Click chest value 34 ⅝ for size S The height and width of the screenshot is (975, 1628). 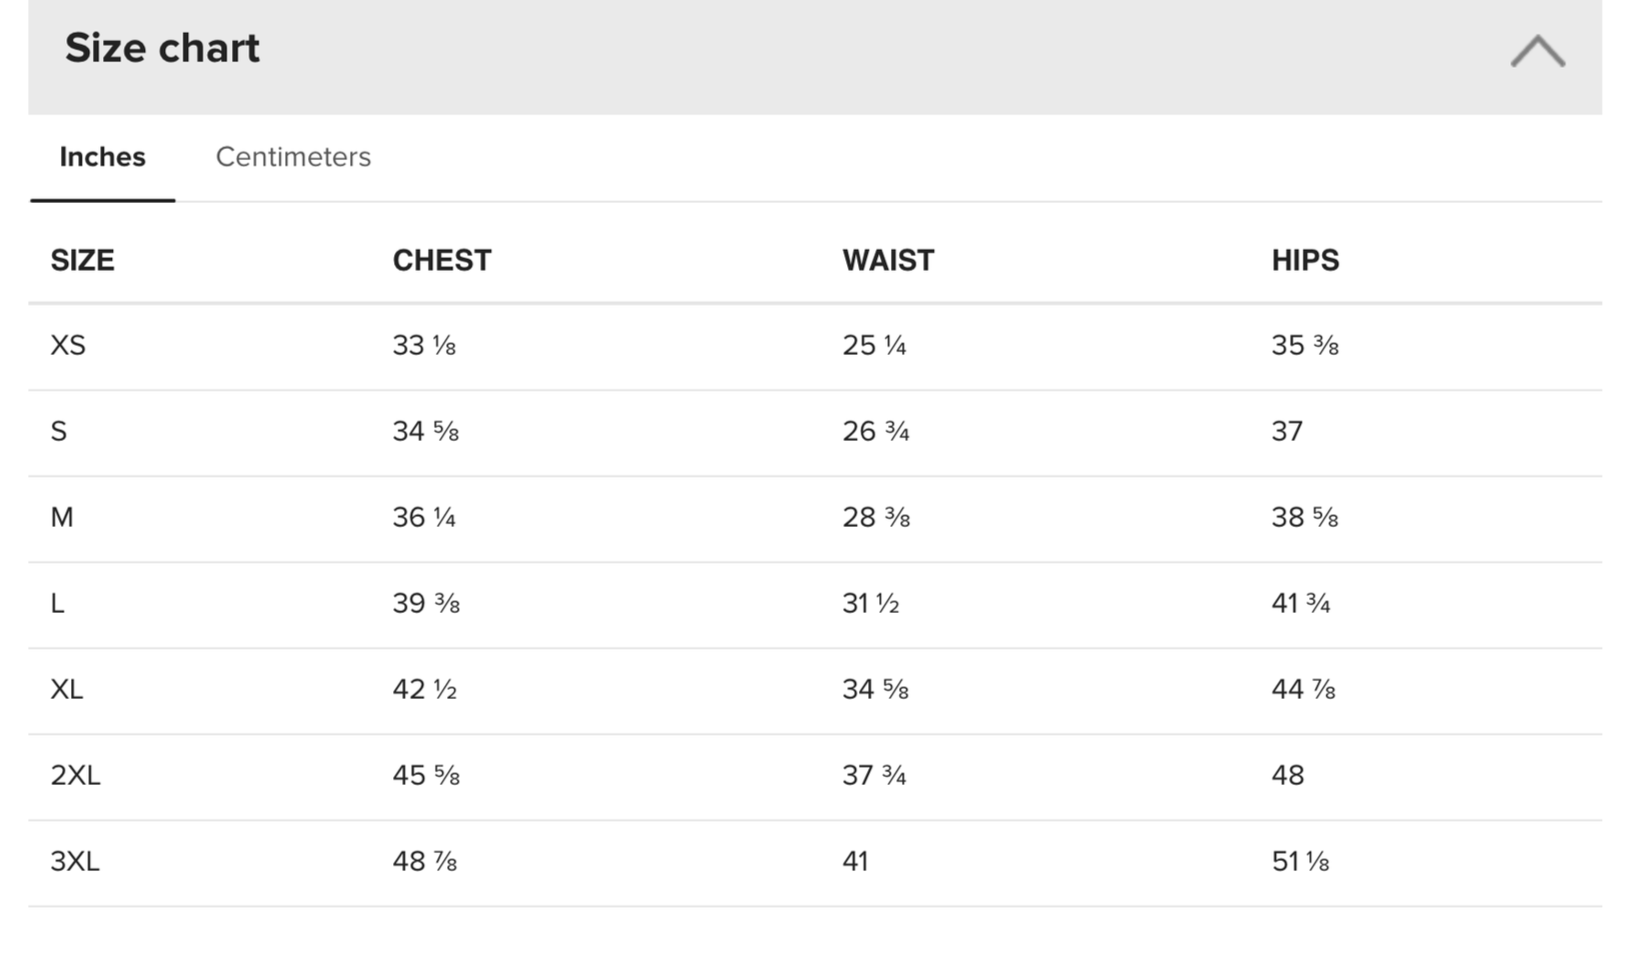point(426,432)
